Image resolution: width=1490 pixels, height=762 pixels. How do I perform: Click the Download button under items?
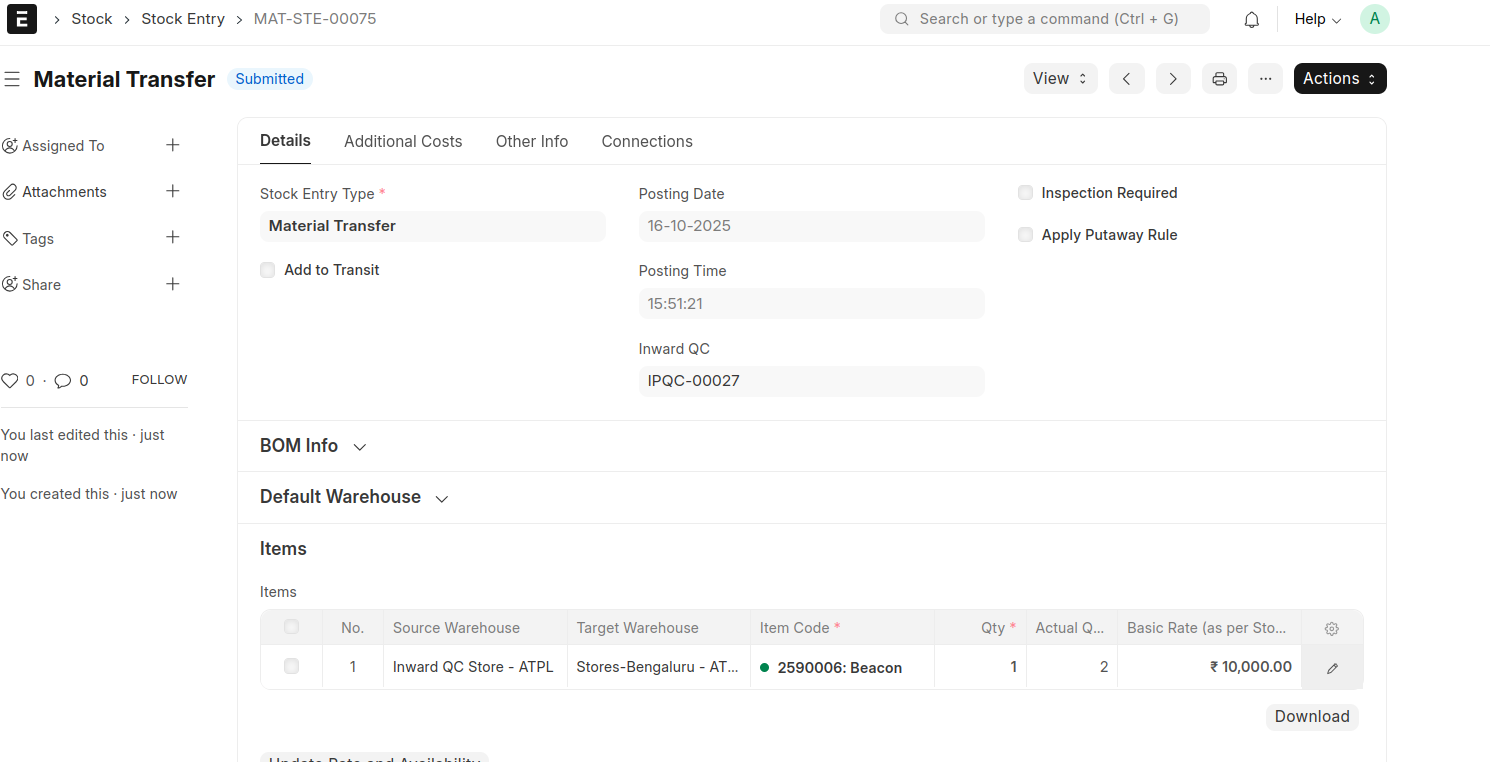coord(1311,717)
